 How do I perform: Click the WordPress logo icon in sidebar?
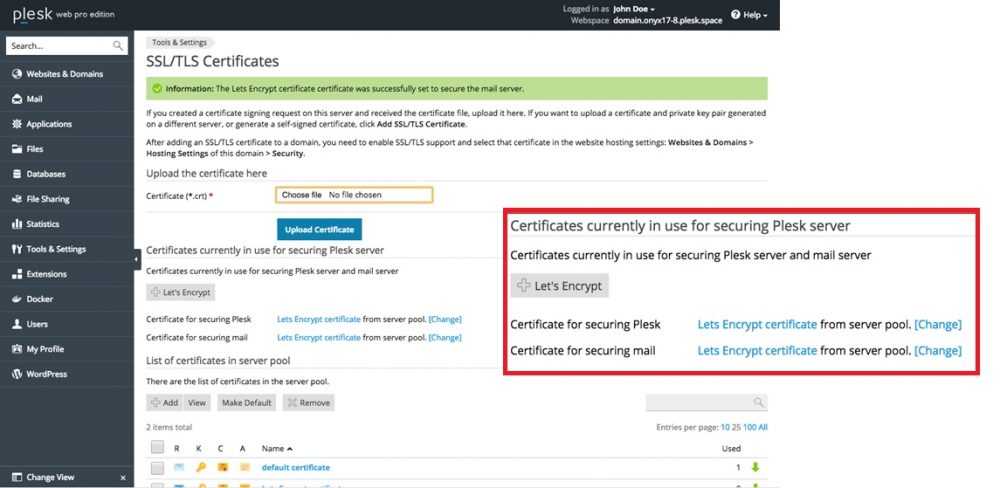click(x=17, y=374)
